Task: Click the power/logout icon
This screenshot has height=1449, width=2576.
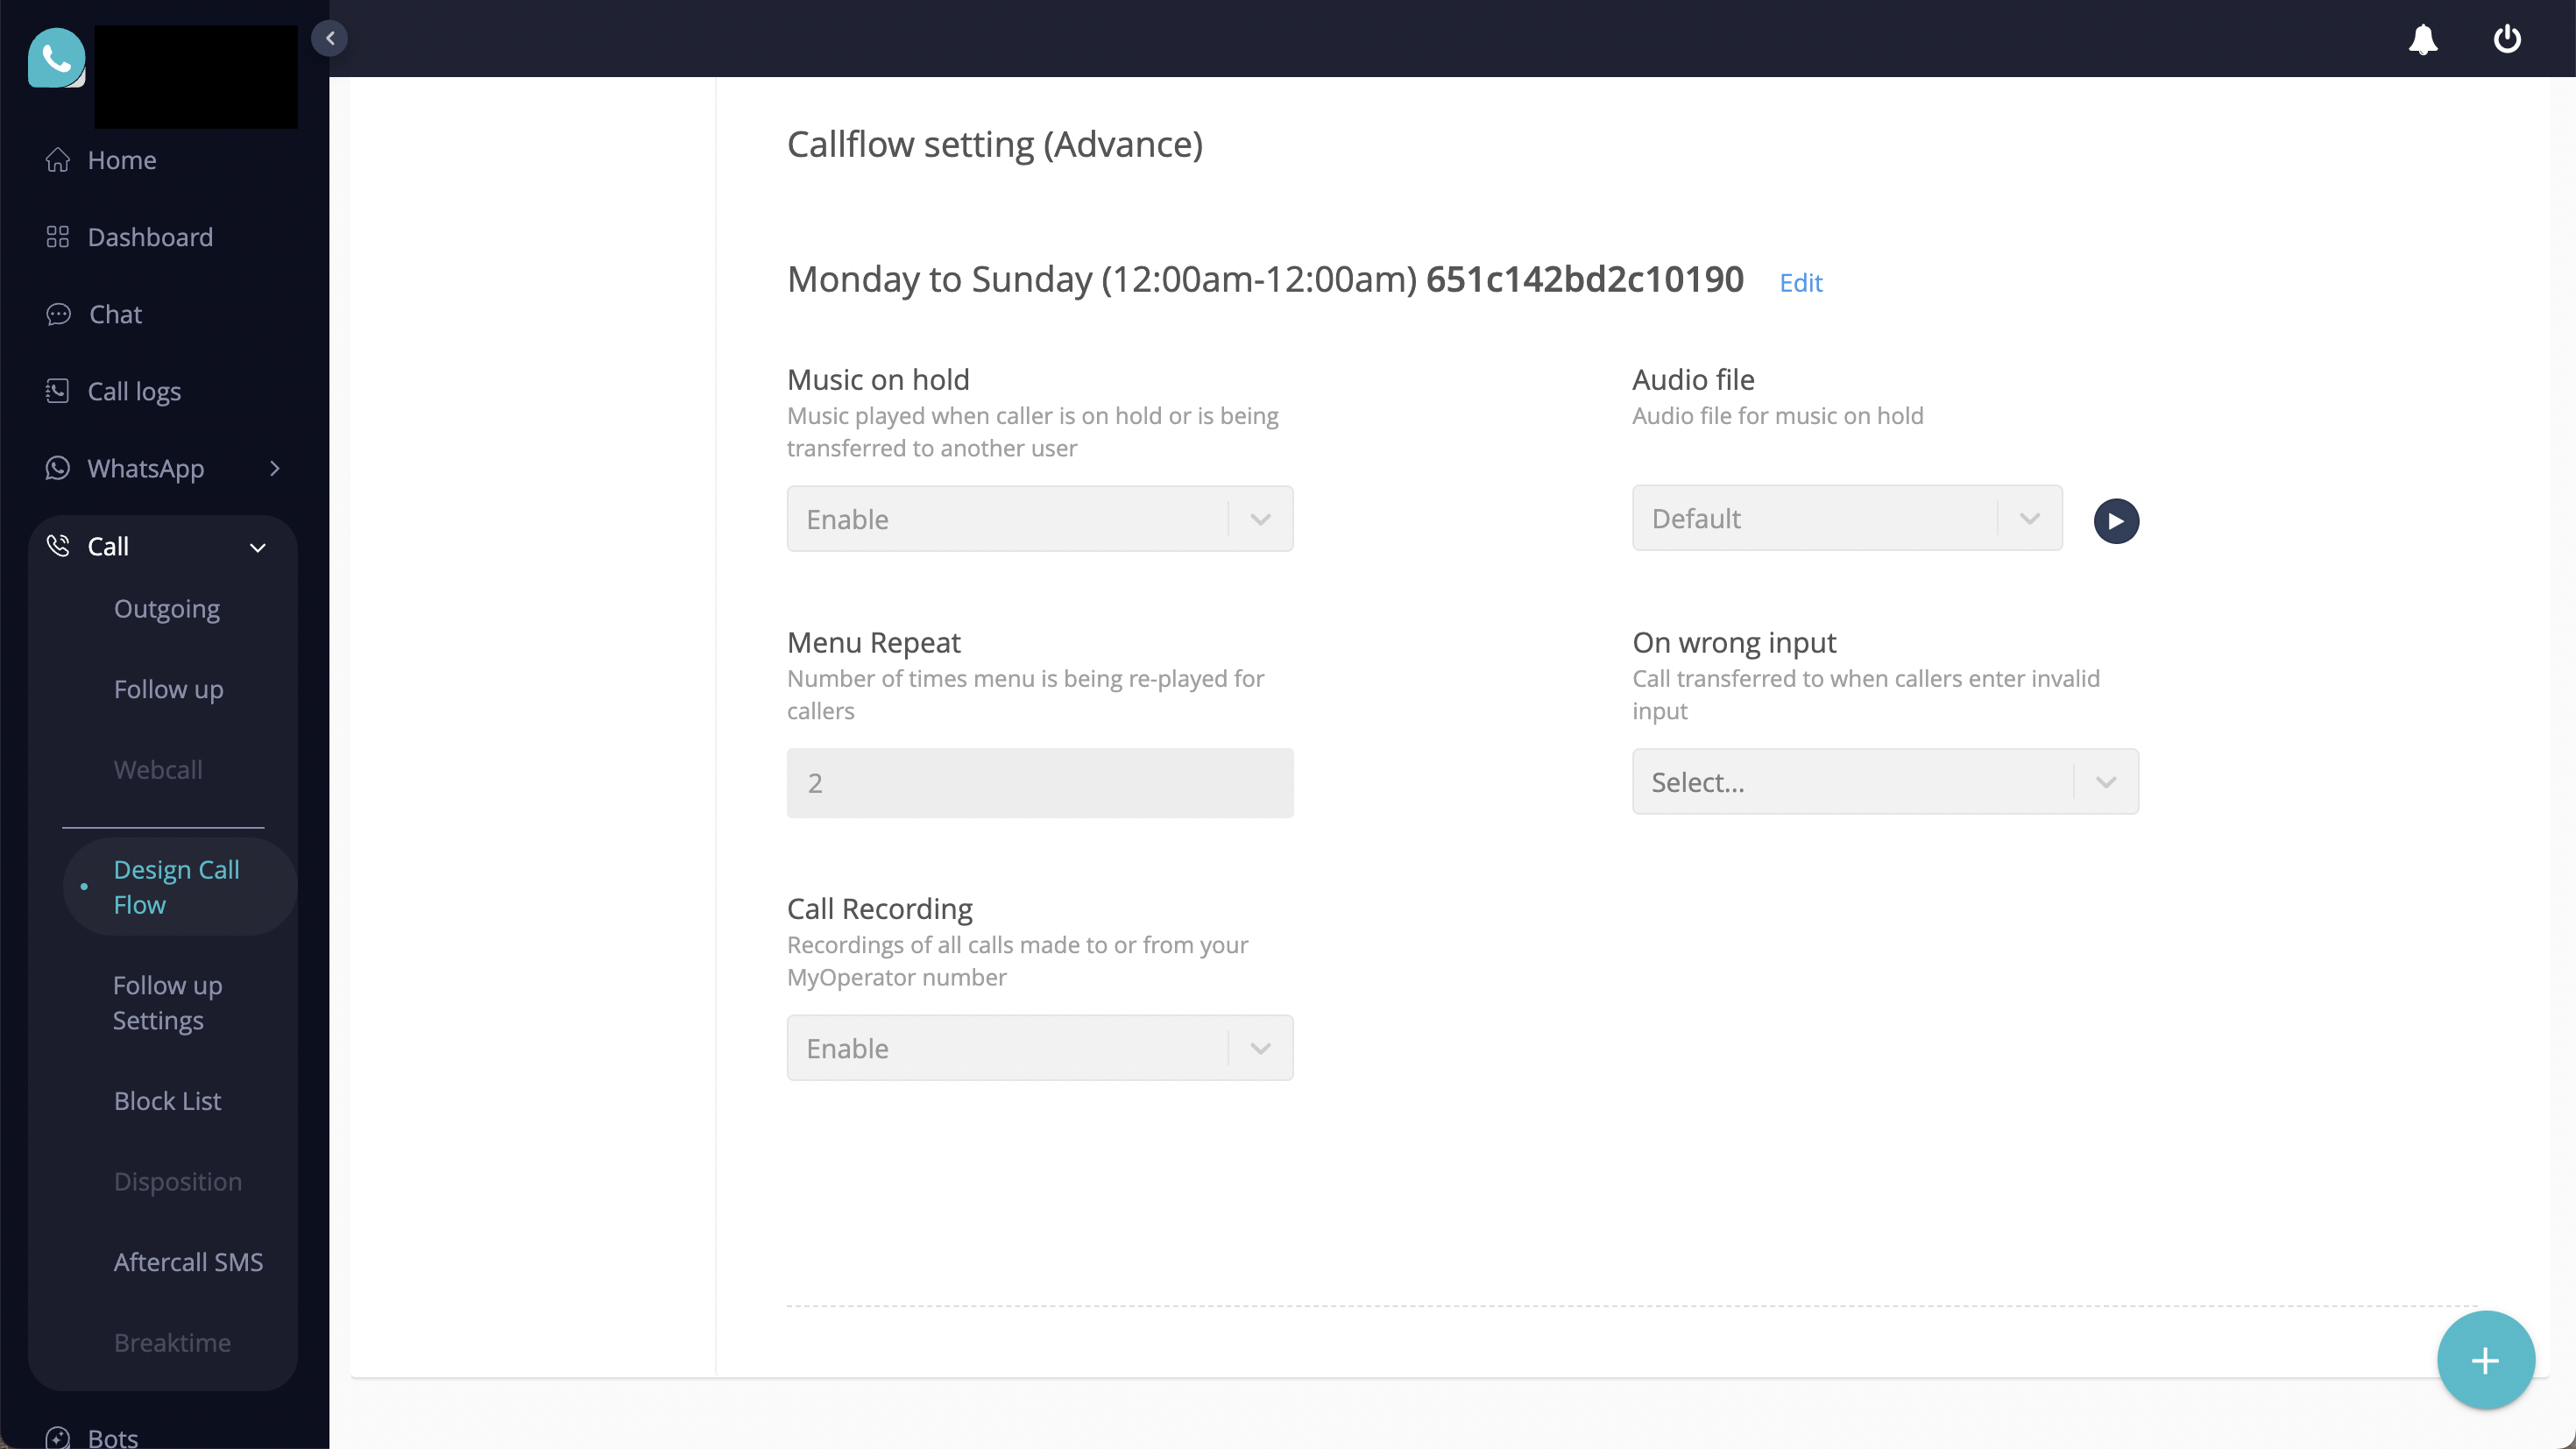Action: coord(2507,40)
